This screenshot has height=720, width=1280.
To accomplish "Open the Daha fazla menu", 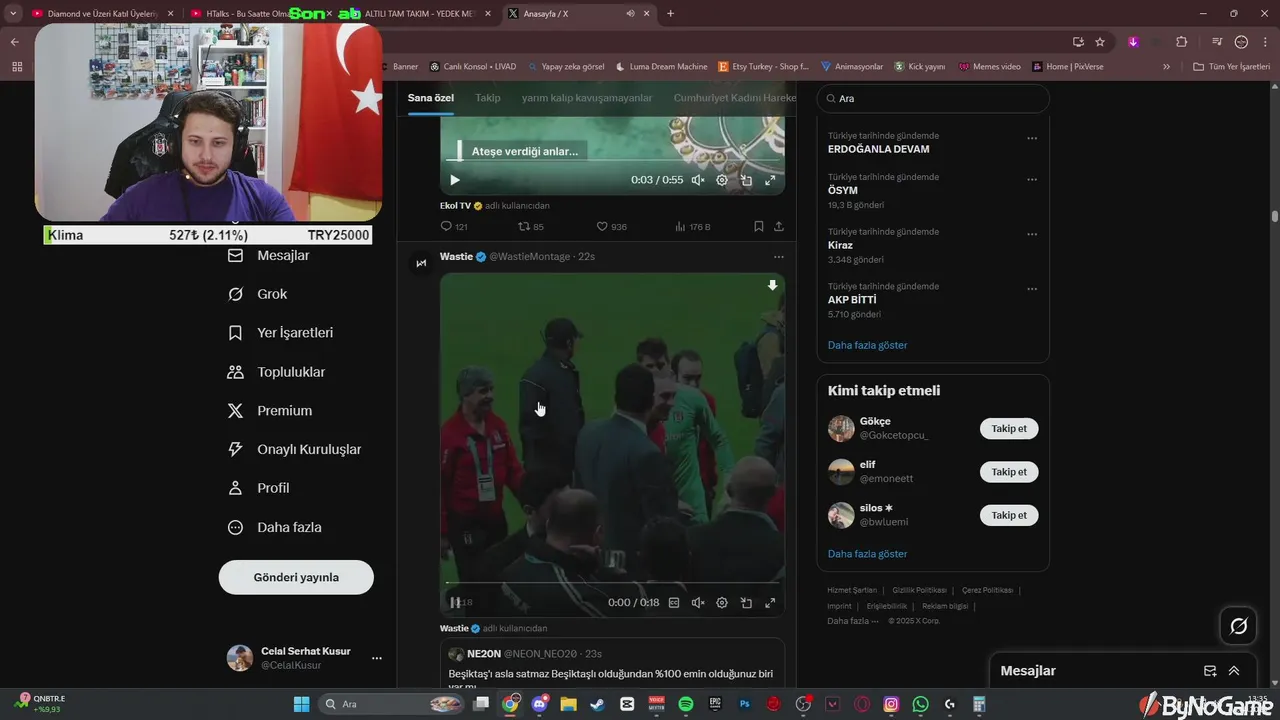I will click(x=275, y=527).
